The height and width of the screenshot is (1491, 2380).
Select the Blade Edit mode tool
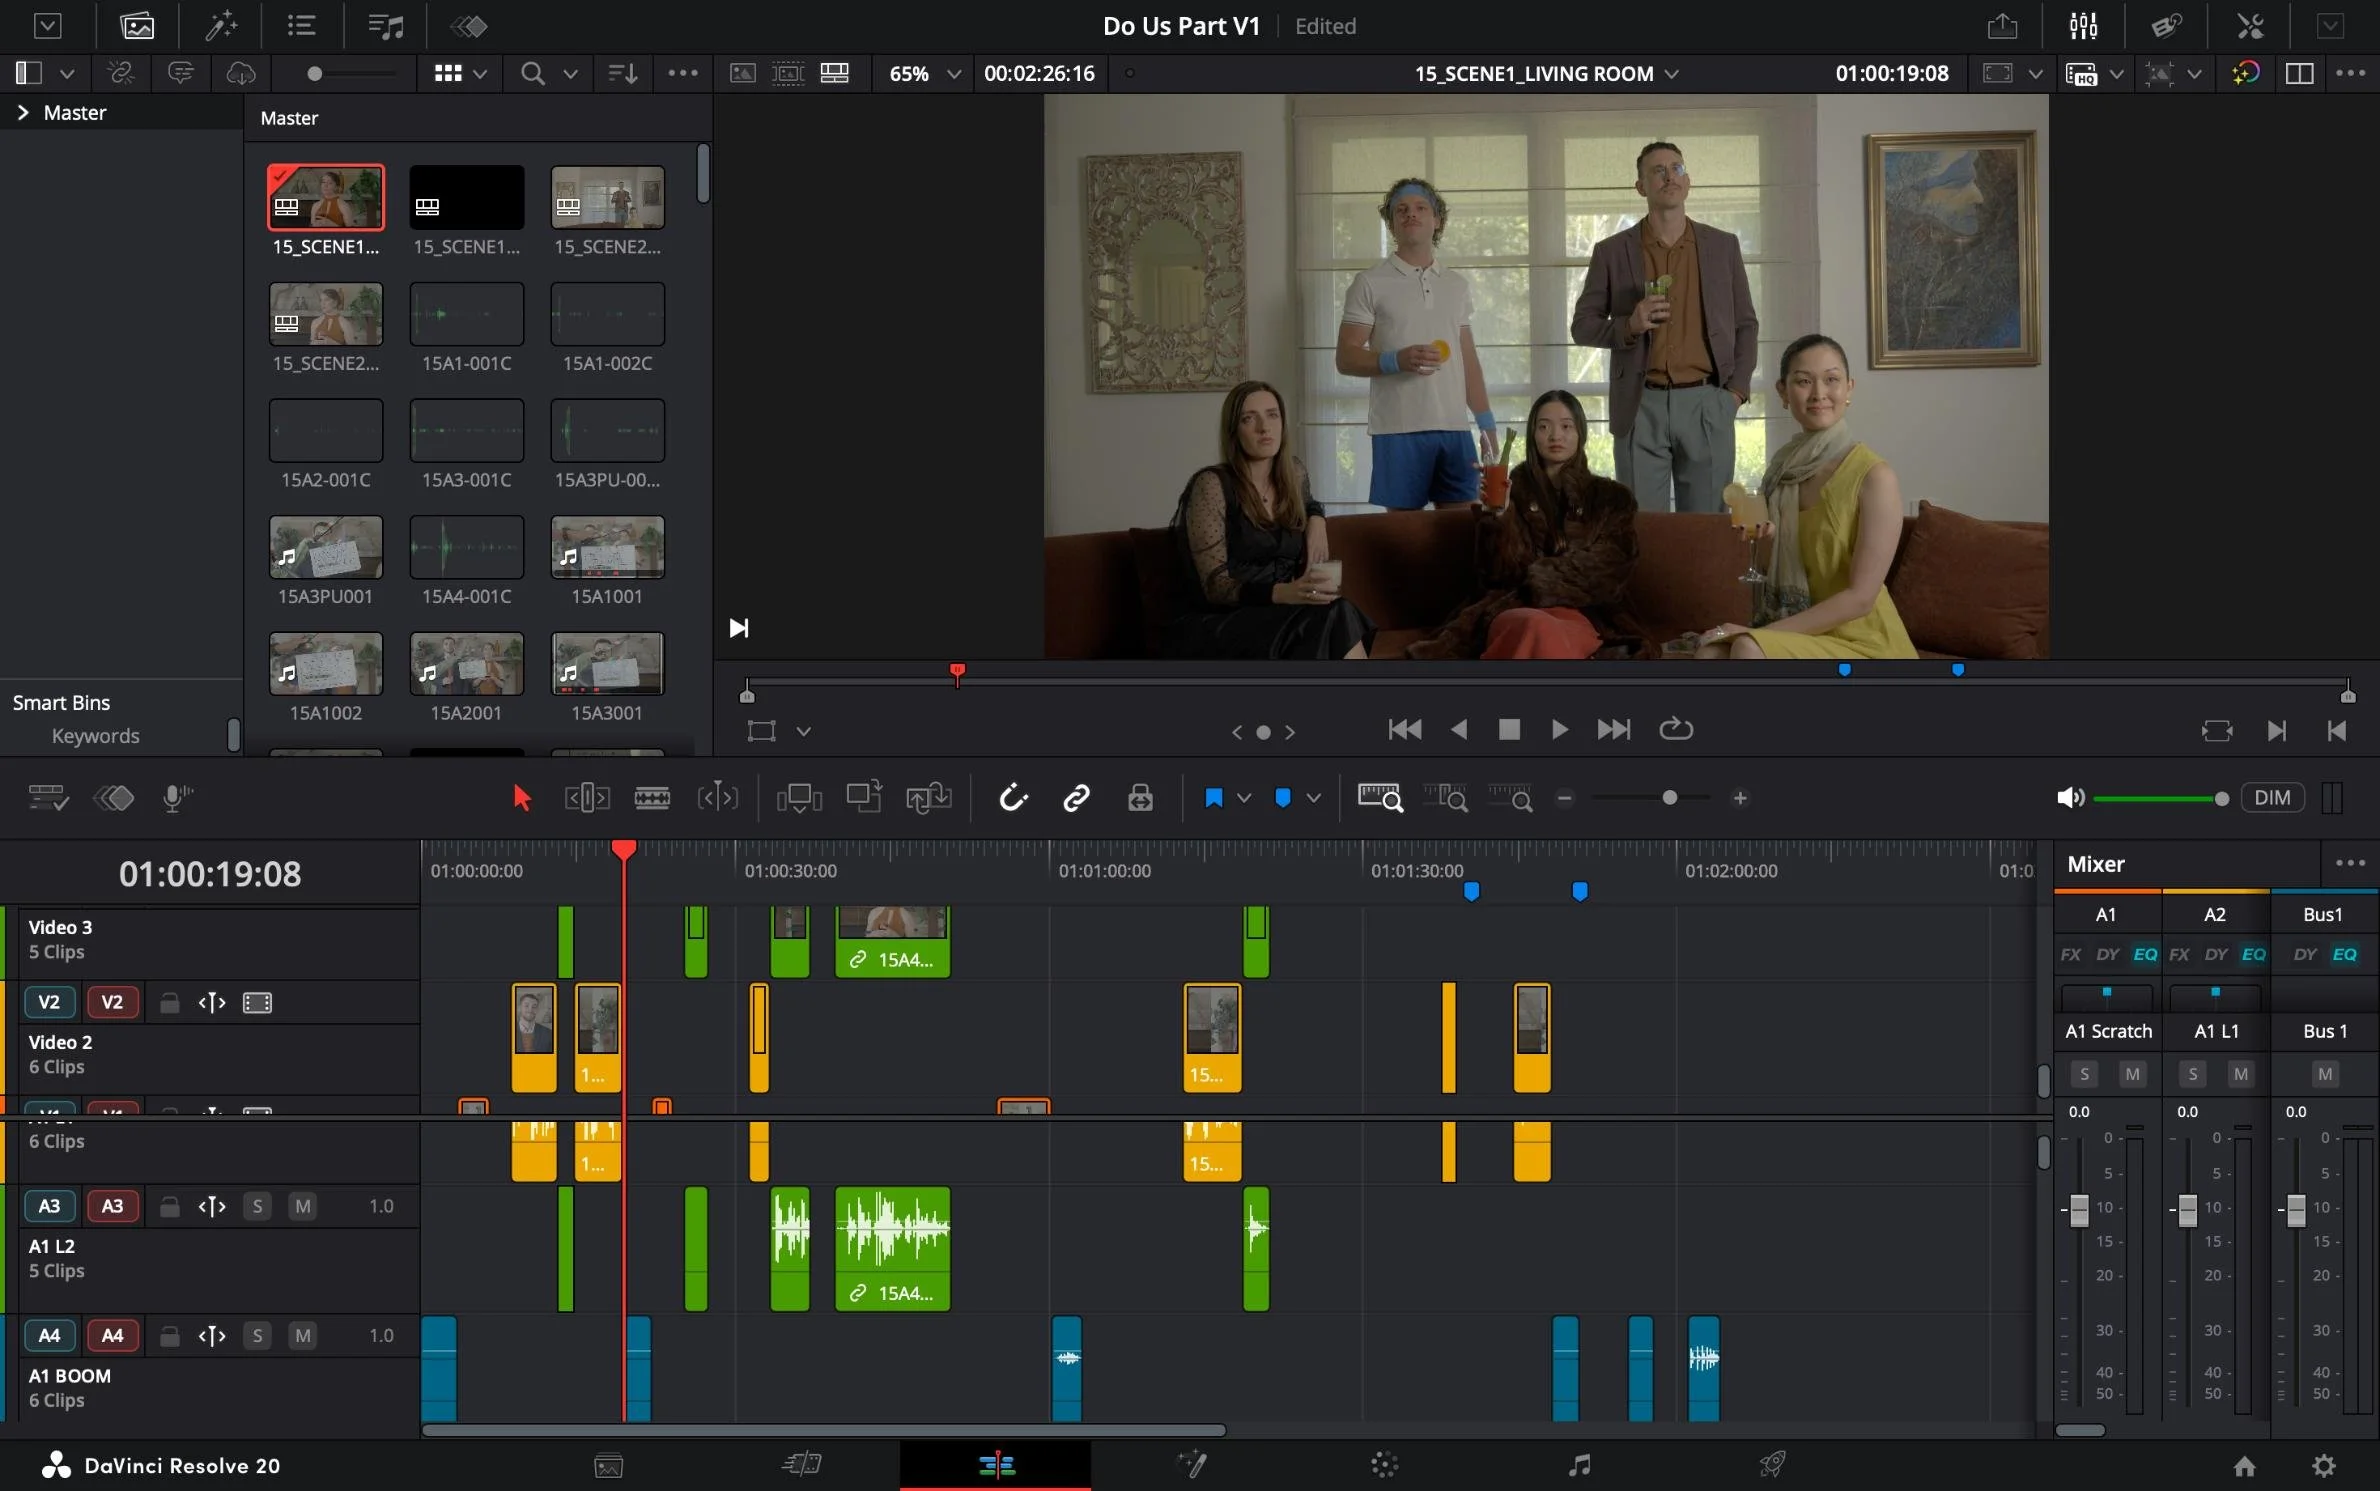click(x=652, y=798)
